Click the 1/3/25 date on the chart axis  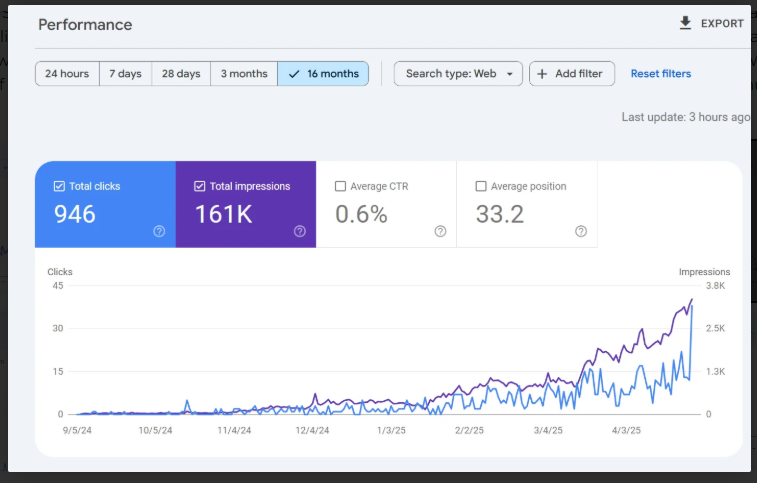click(x=391, y=430)
